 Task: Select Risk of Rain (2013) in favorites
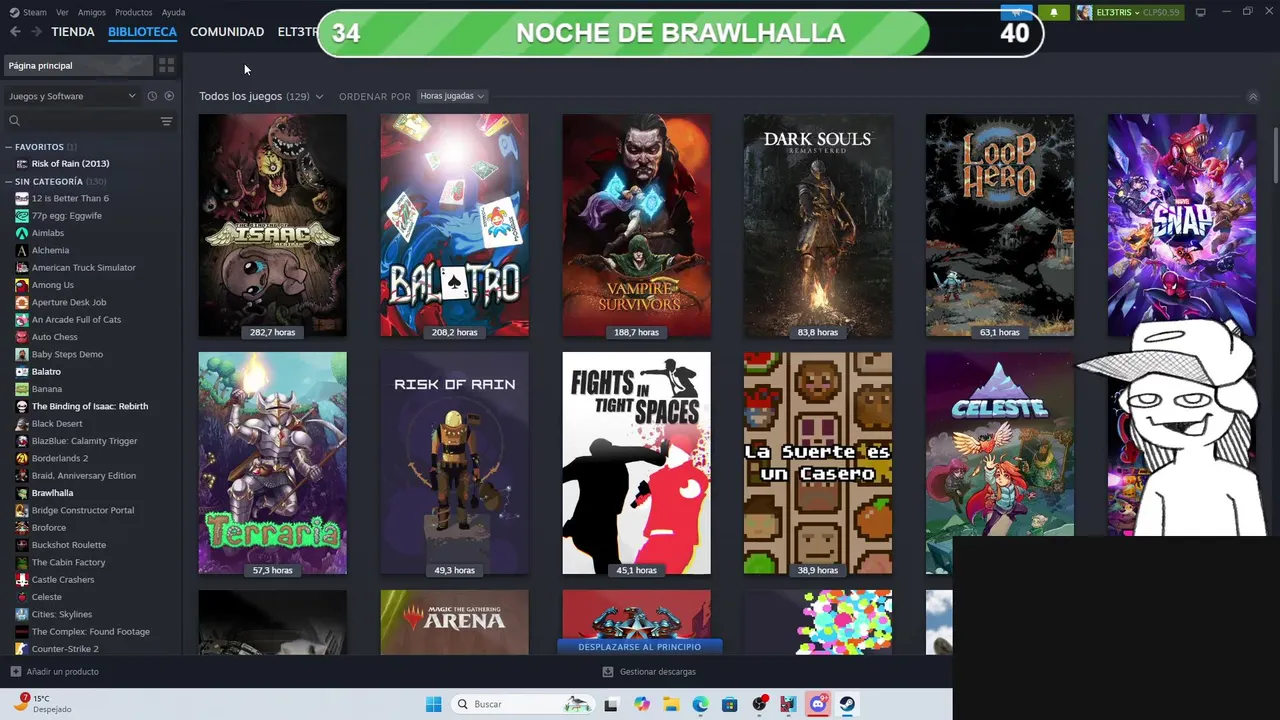70,164
